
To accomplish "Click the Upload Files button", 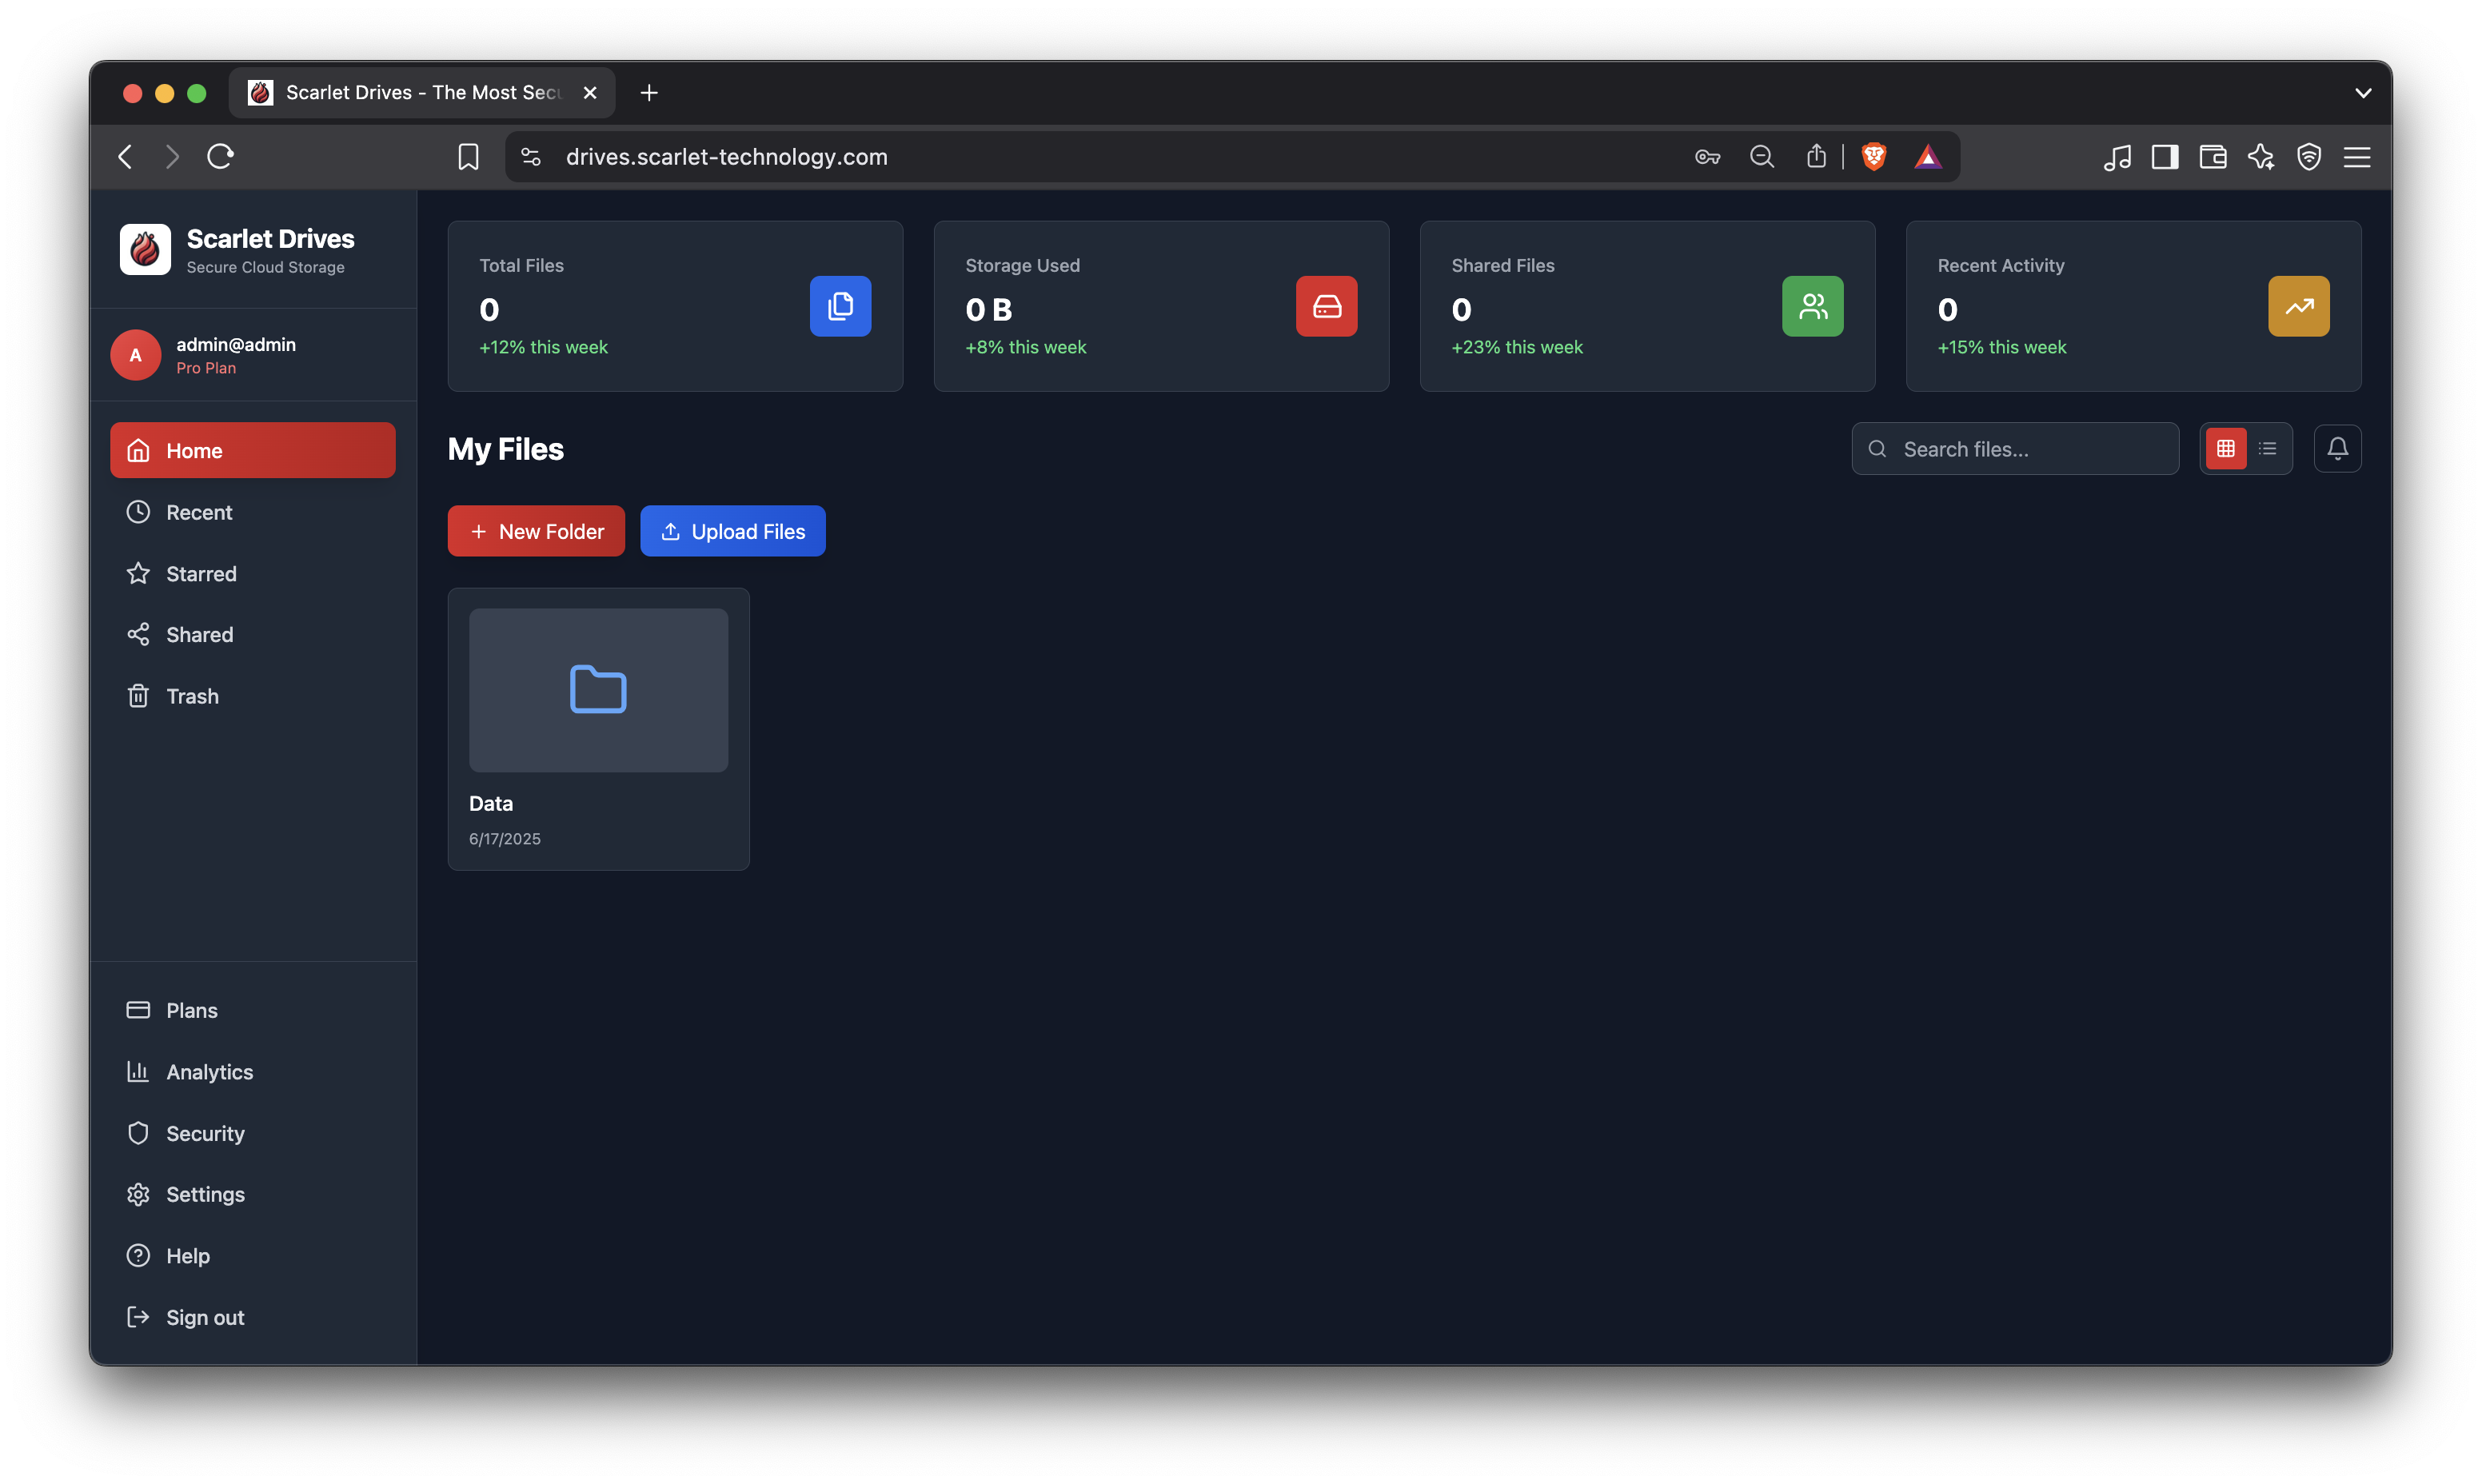I will coord(733,531).
